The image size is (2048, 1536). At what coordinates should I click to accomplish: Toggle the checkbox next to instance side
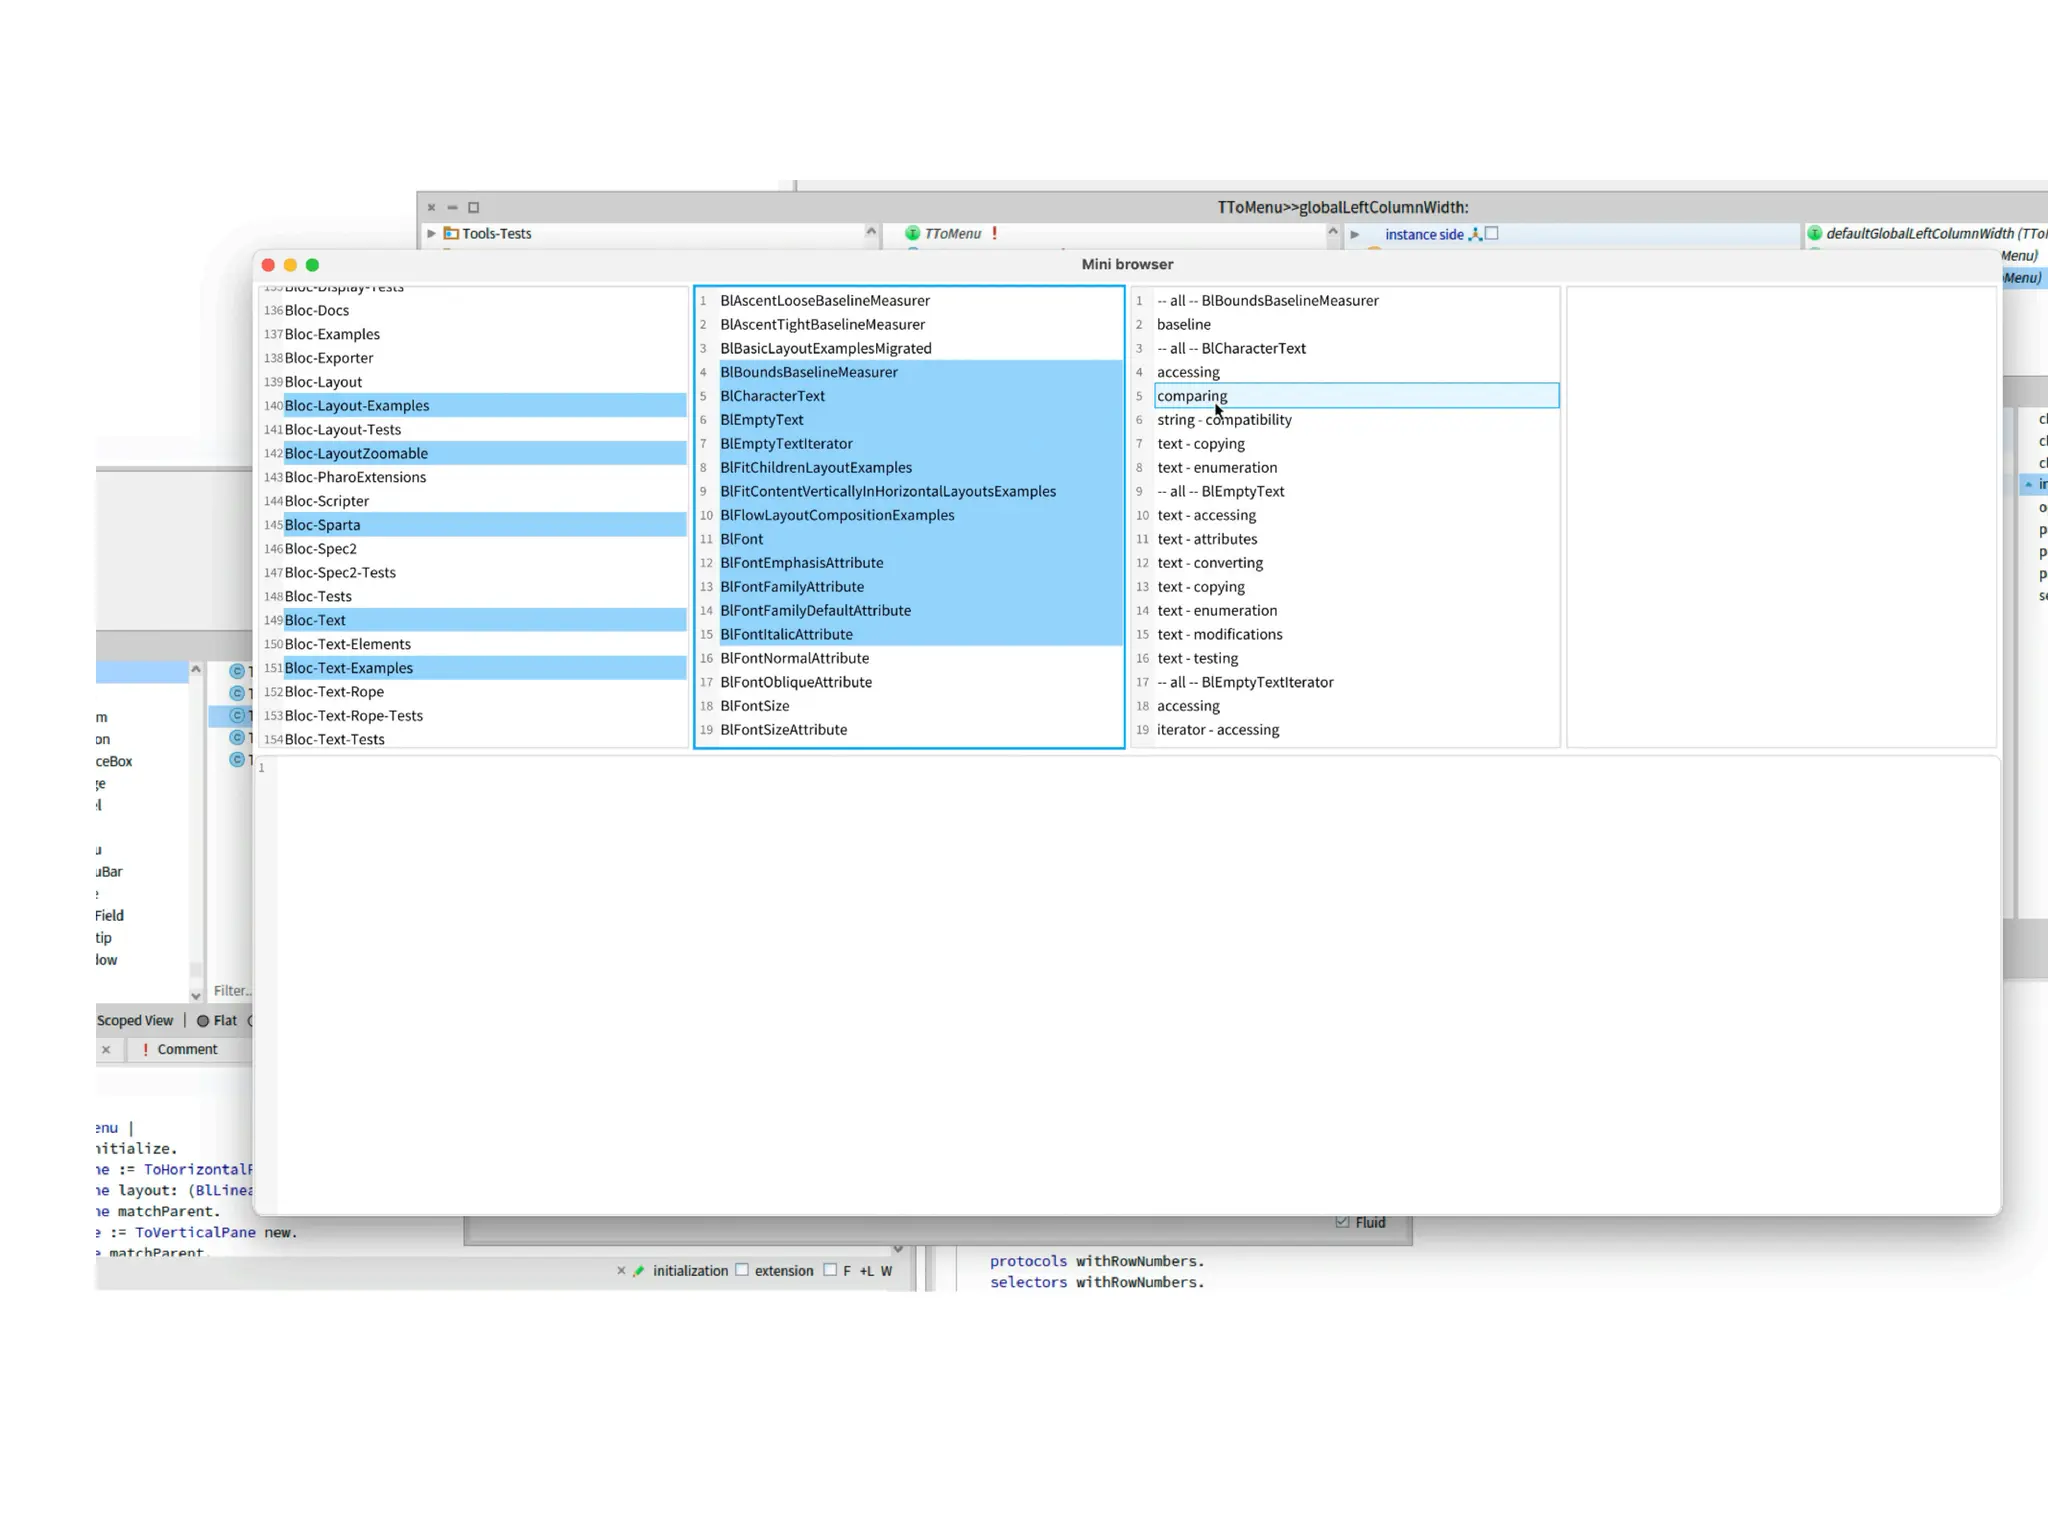tap(1492, 234)
